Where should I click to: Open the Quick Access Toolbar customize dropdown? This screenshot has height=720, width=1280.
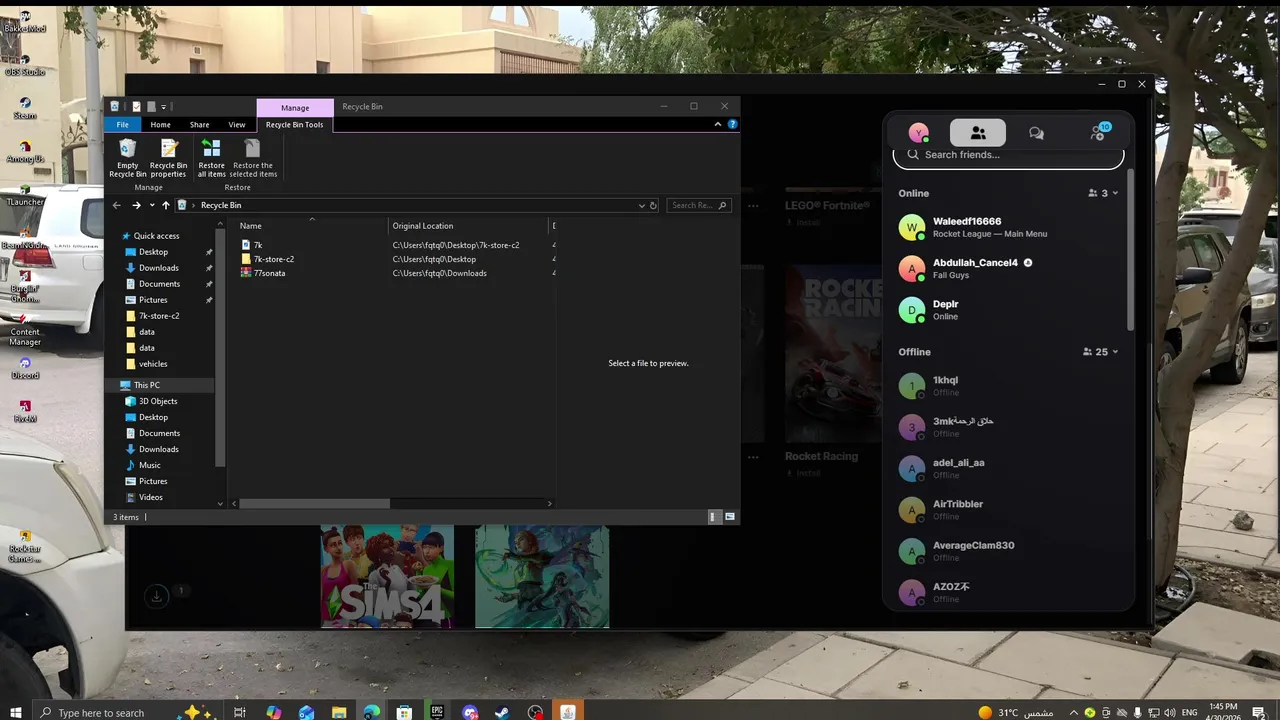(164, 107)
